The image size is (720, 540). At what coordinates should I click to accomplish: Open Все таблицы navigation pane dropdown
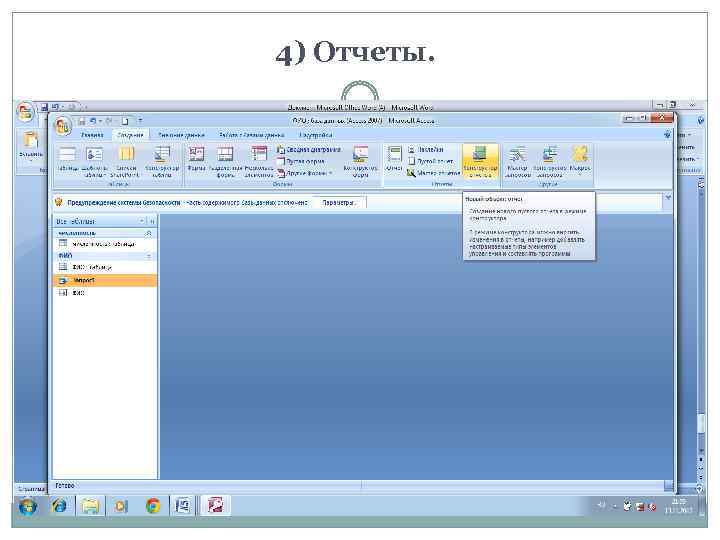tap(141, 221)
